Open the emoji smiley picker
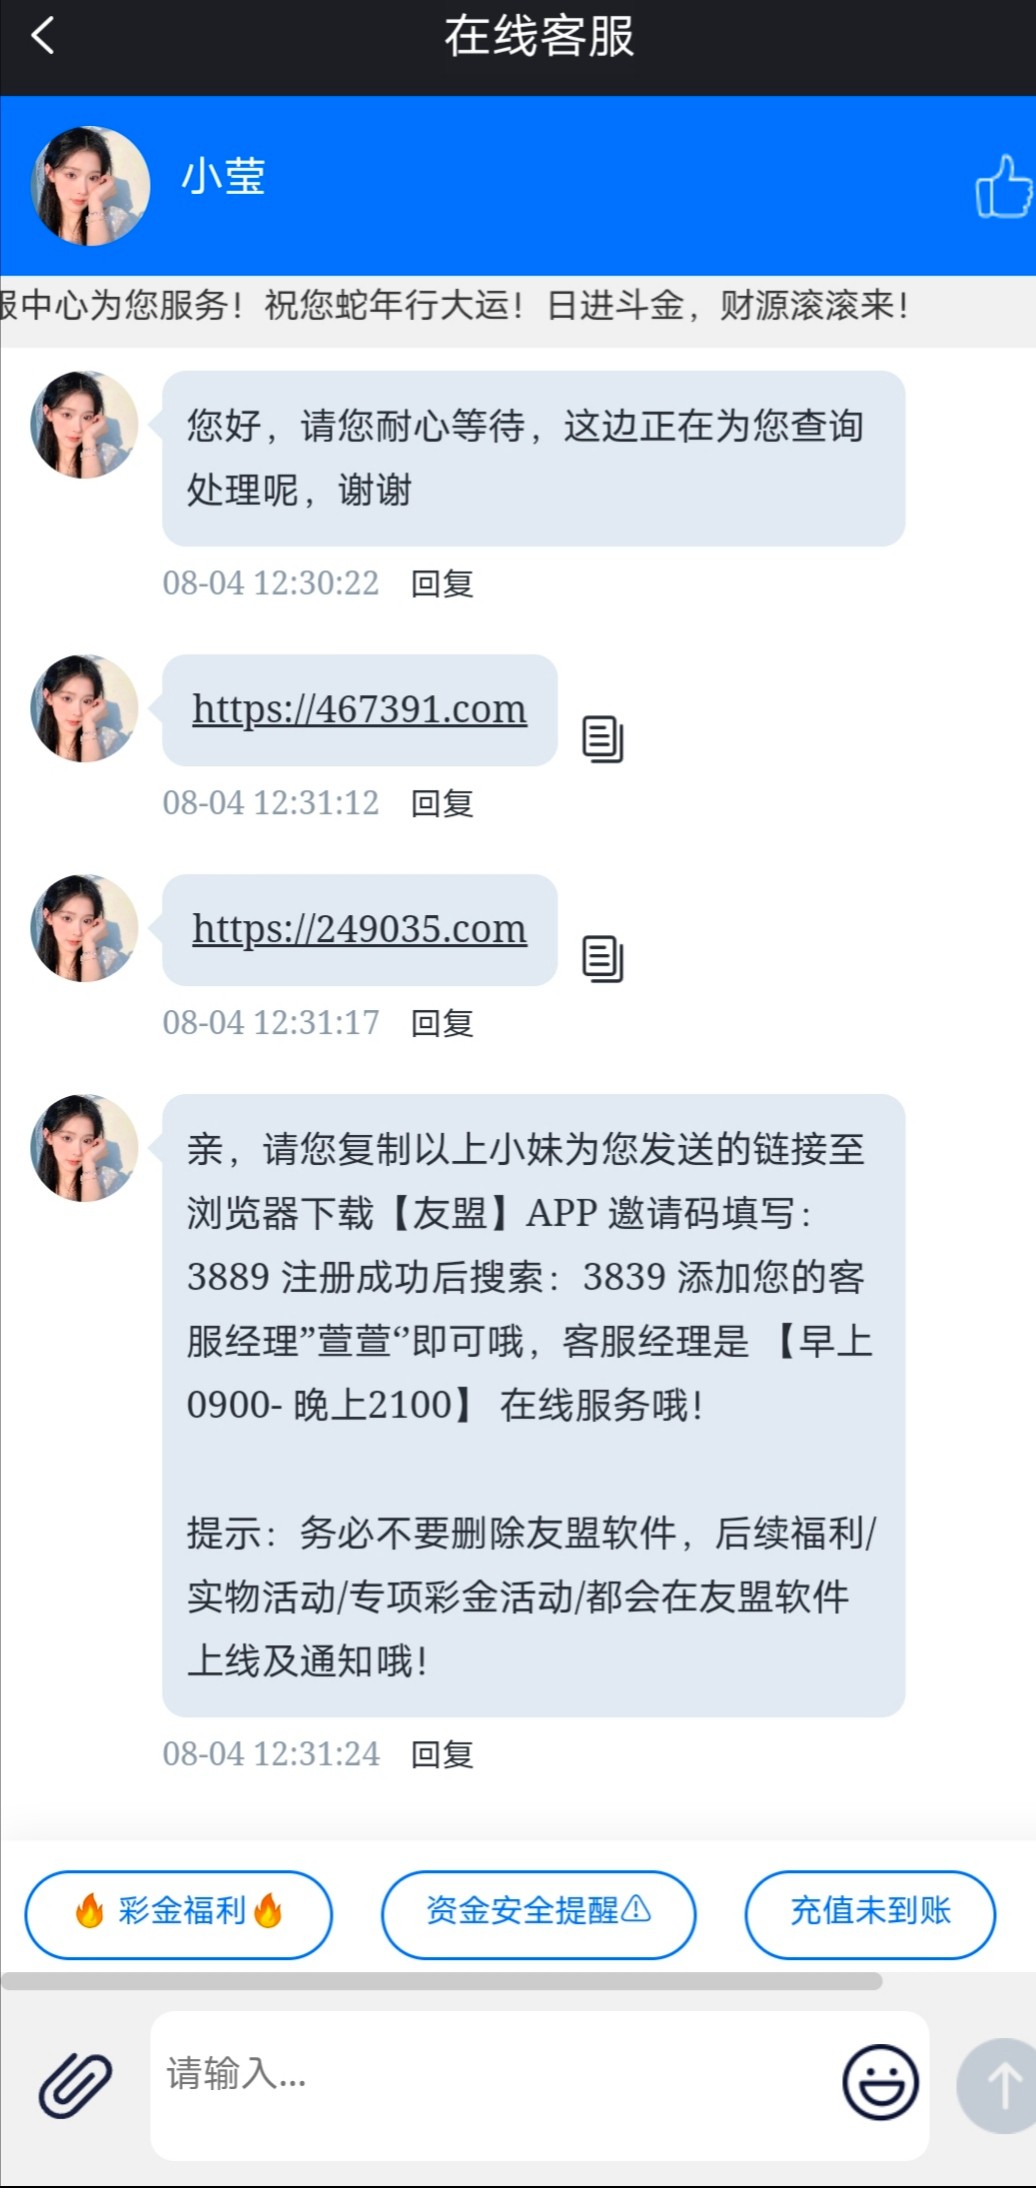1036x2188 pixels. tap(880, 2083)
